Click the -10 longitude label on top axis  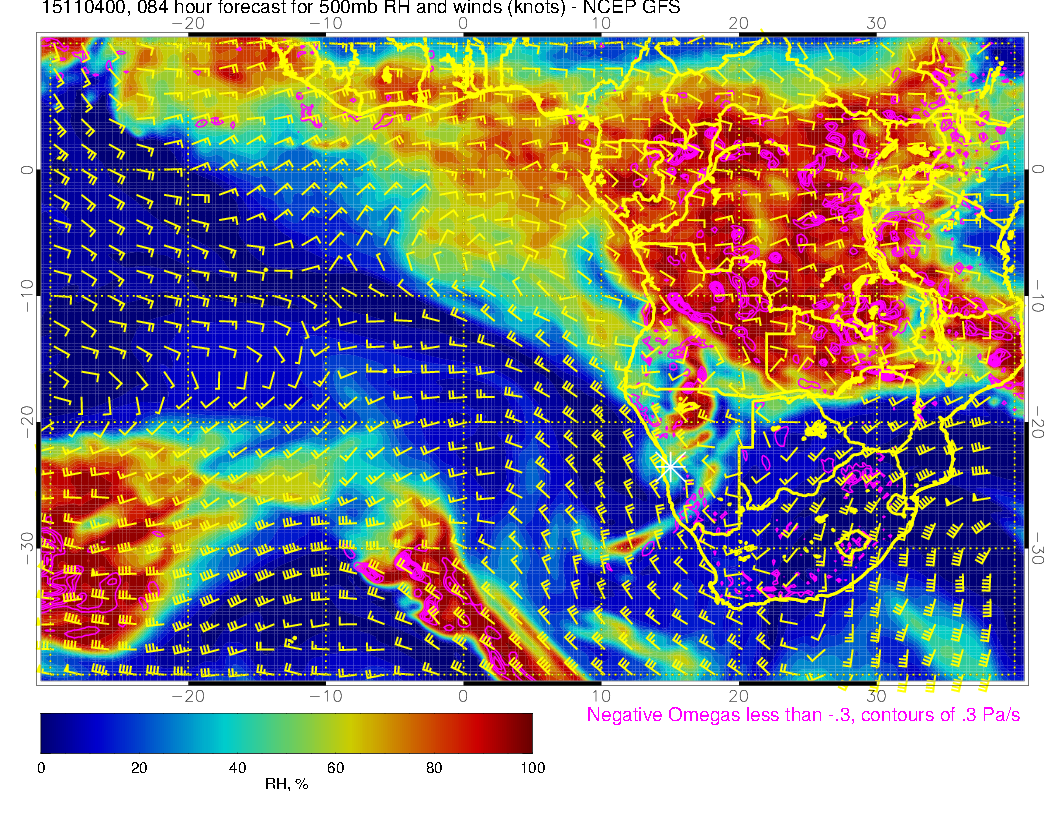click(x=325, y=23)
